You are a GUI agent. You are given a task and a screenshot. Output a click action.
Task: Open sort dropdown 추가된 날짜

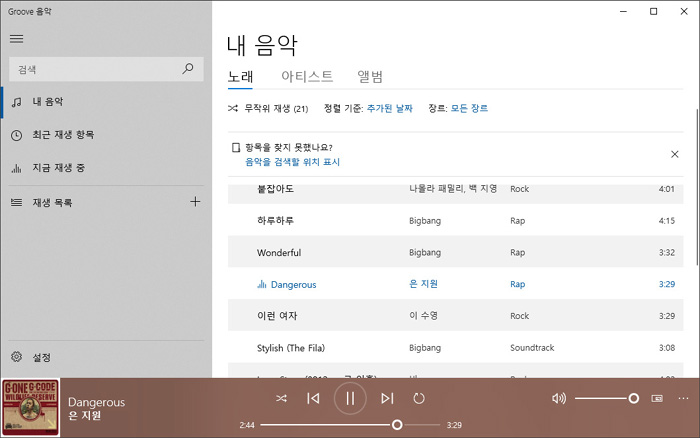(x=389, y=108)
